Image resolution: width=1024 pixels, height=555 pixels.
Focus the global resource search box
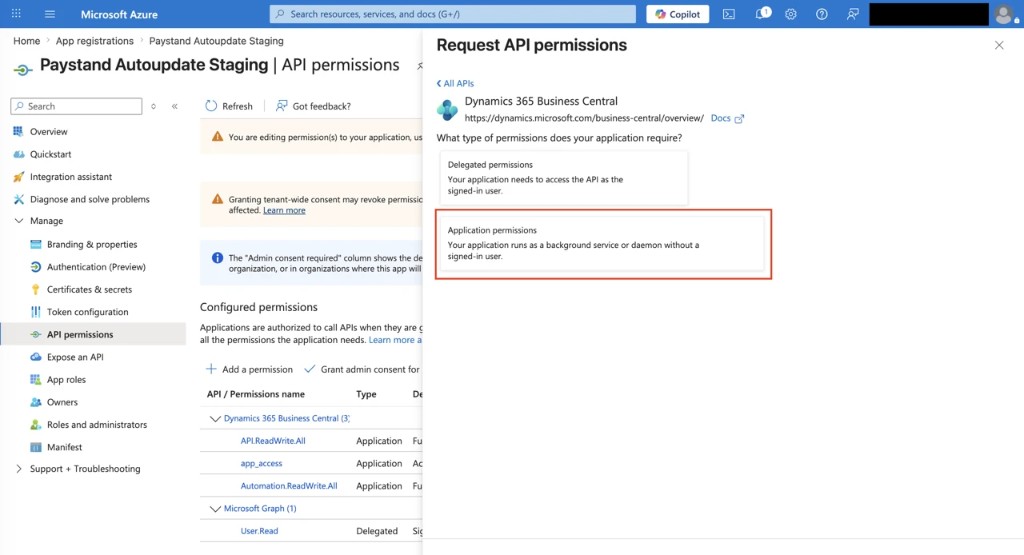coord(453,14)
